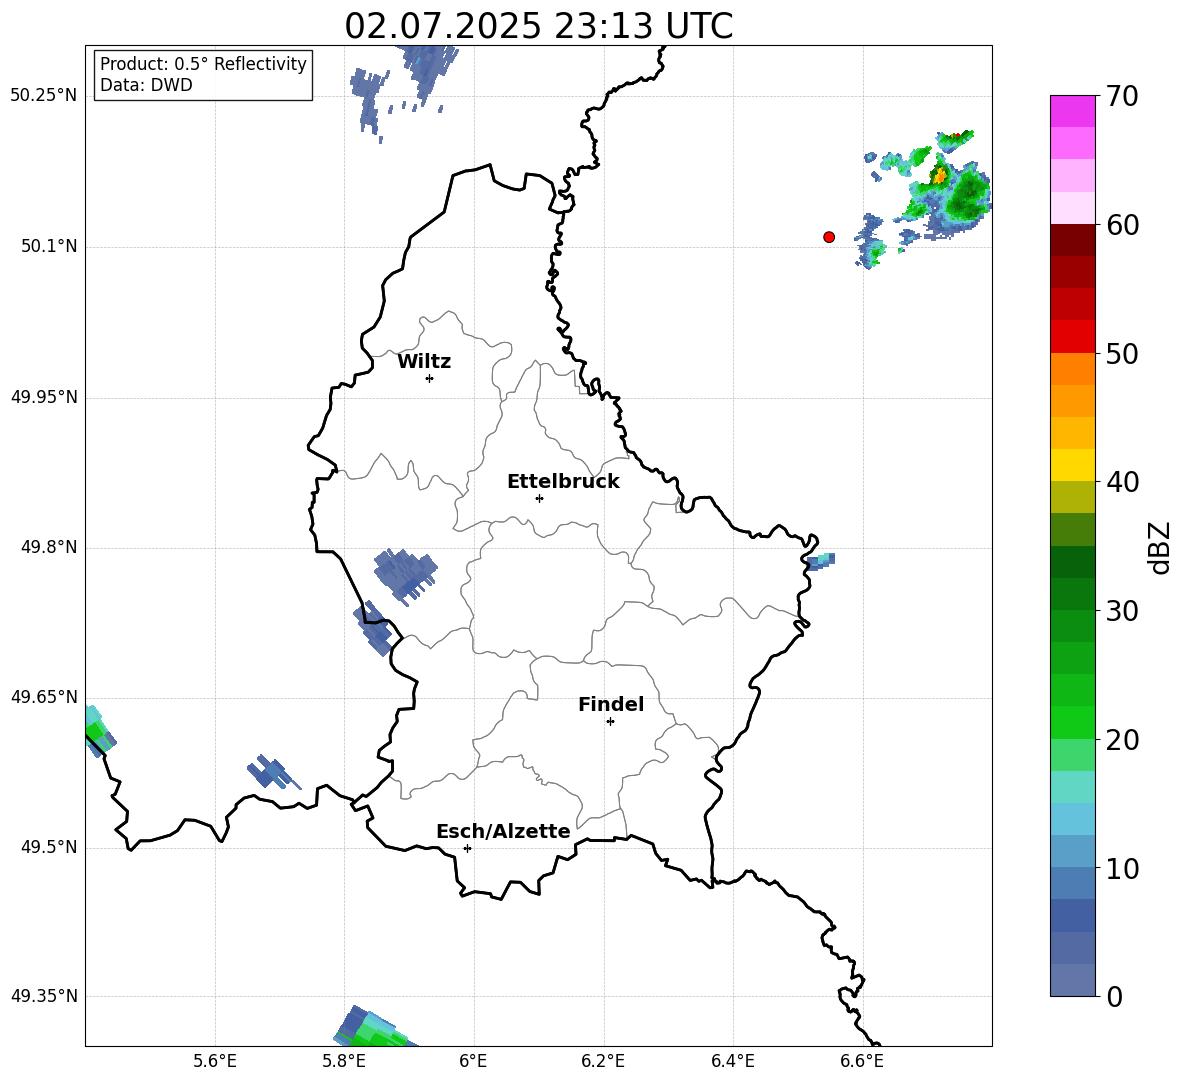Click the 6.2°E longitude label
1184x1081 pixels.
603,1061
